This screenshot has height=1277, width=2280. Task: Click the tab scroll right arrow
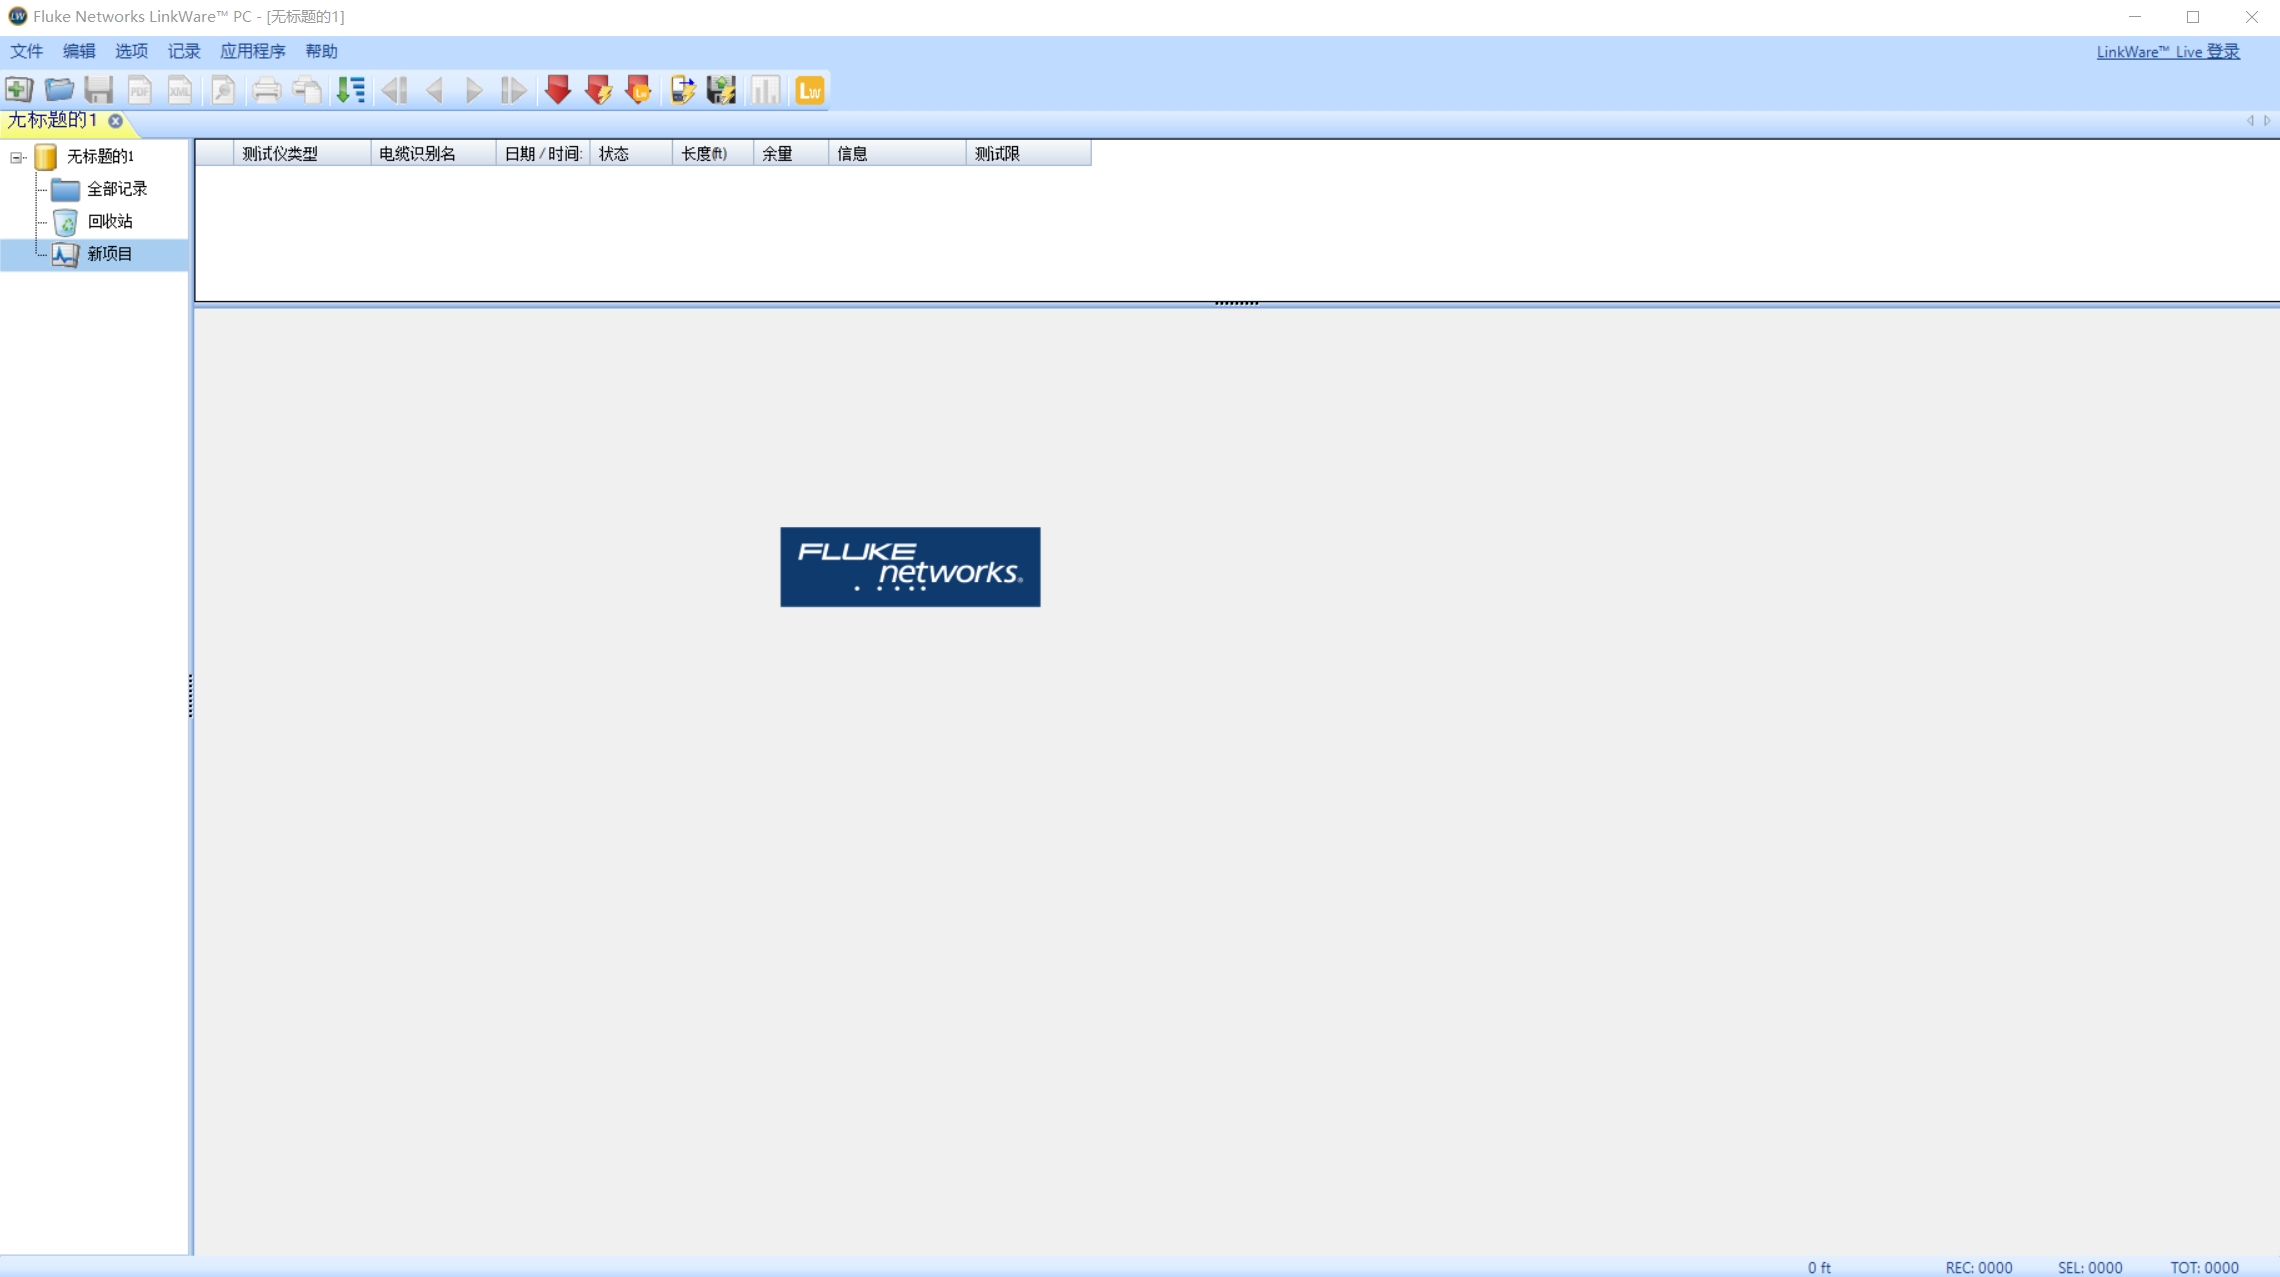[x=2267, y=121]
